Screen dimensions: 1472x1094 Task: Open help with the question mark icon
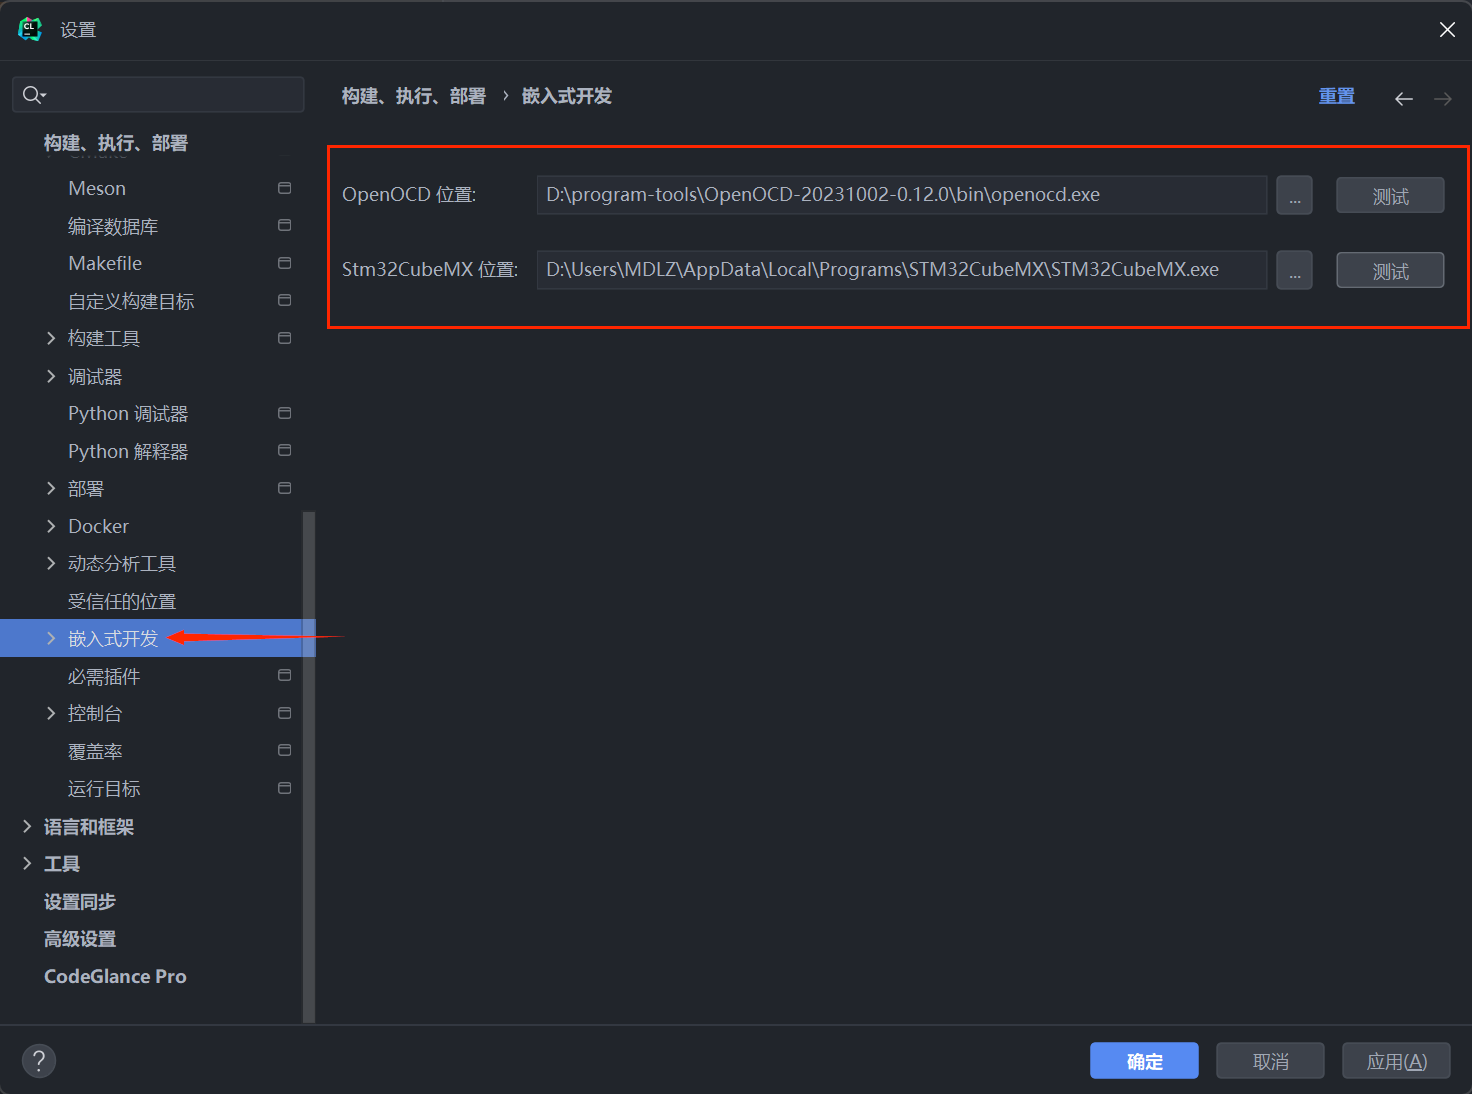(39, 1061)
